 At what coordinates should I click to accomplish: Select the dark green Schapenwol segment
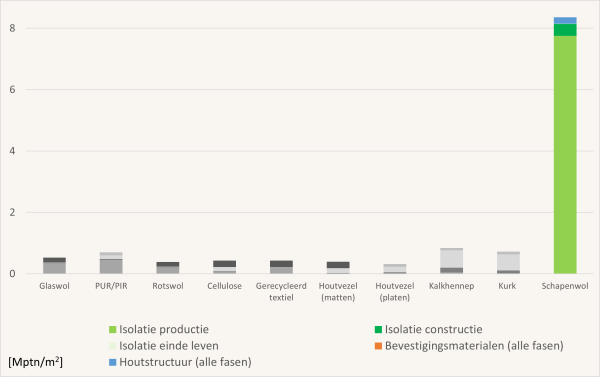[x=565, y=30]
